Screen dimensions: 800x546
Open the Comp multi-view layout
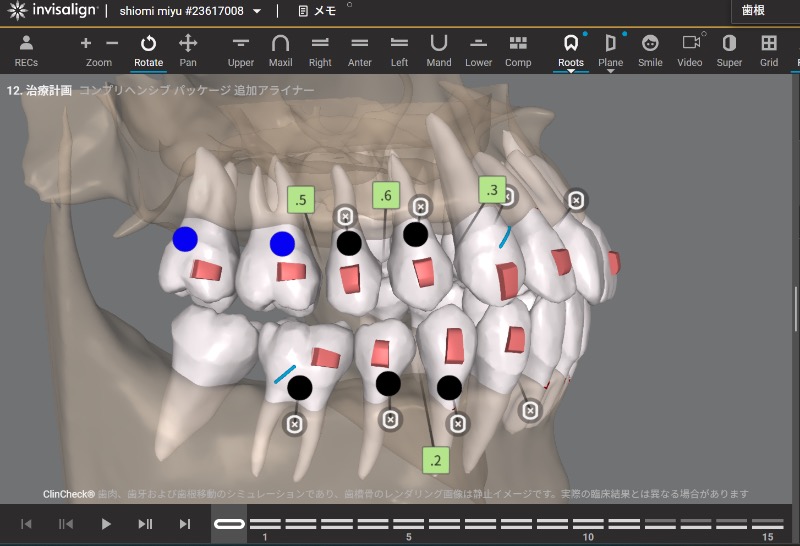coord(518,50)
